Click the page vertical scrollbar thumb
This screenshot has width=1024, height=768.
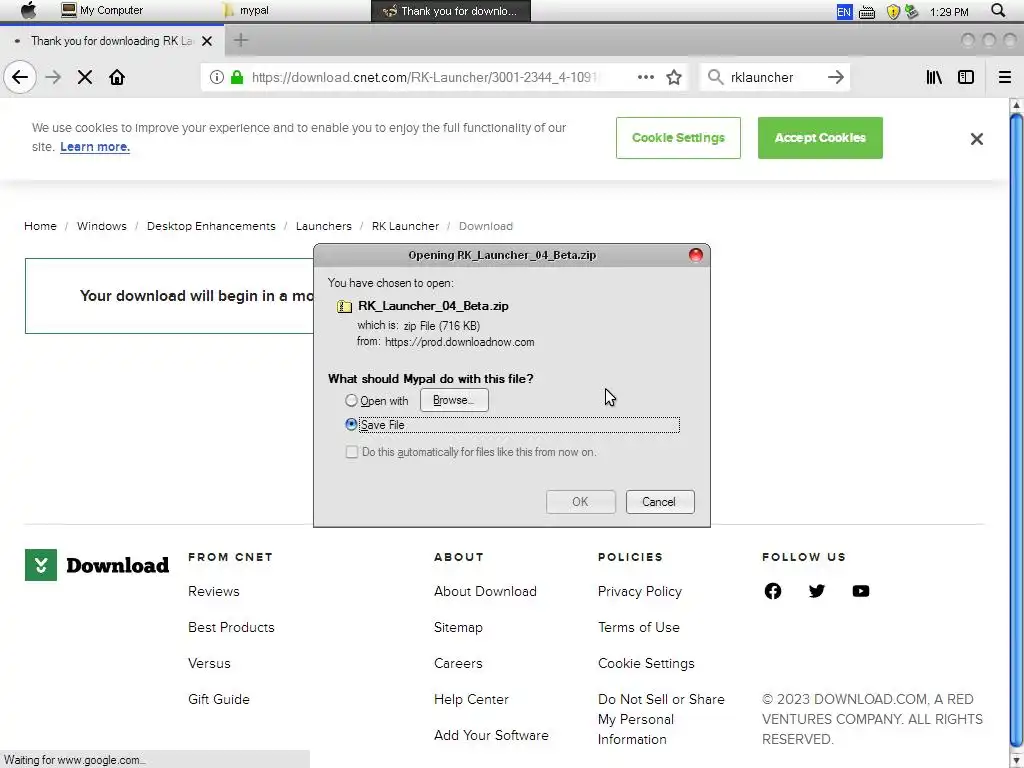click(1016, 428)
